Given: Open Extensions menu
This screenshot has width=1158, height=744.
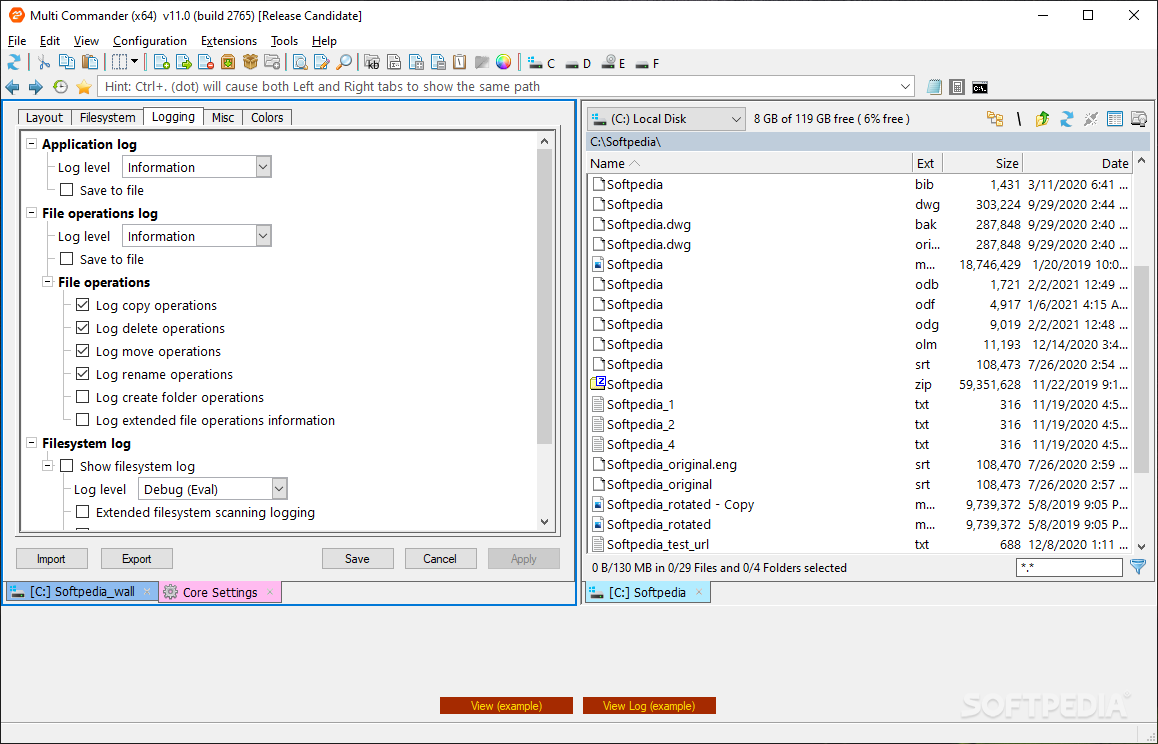Looking at the screenshot, I should click(x=229, y=41).
